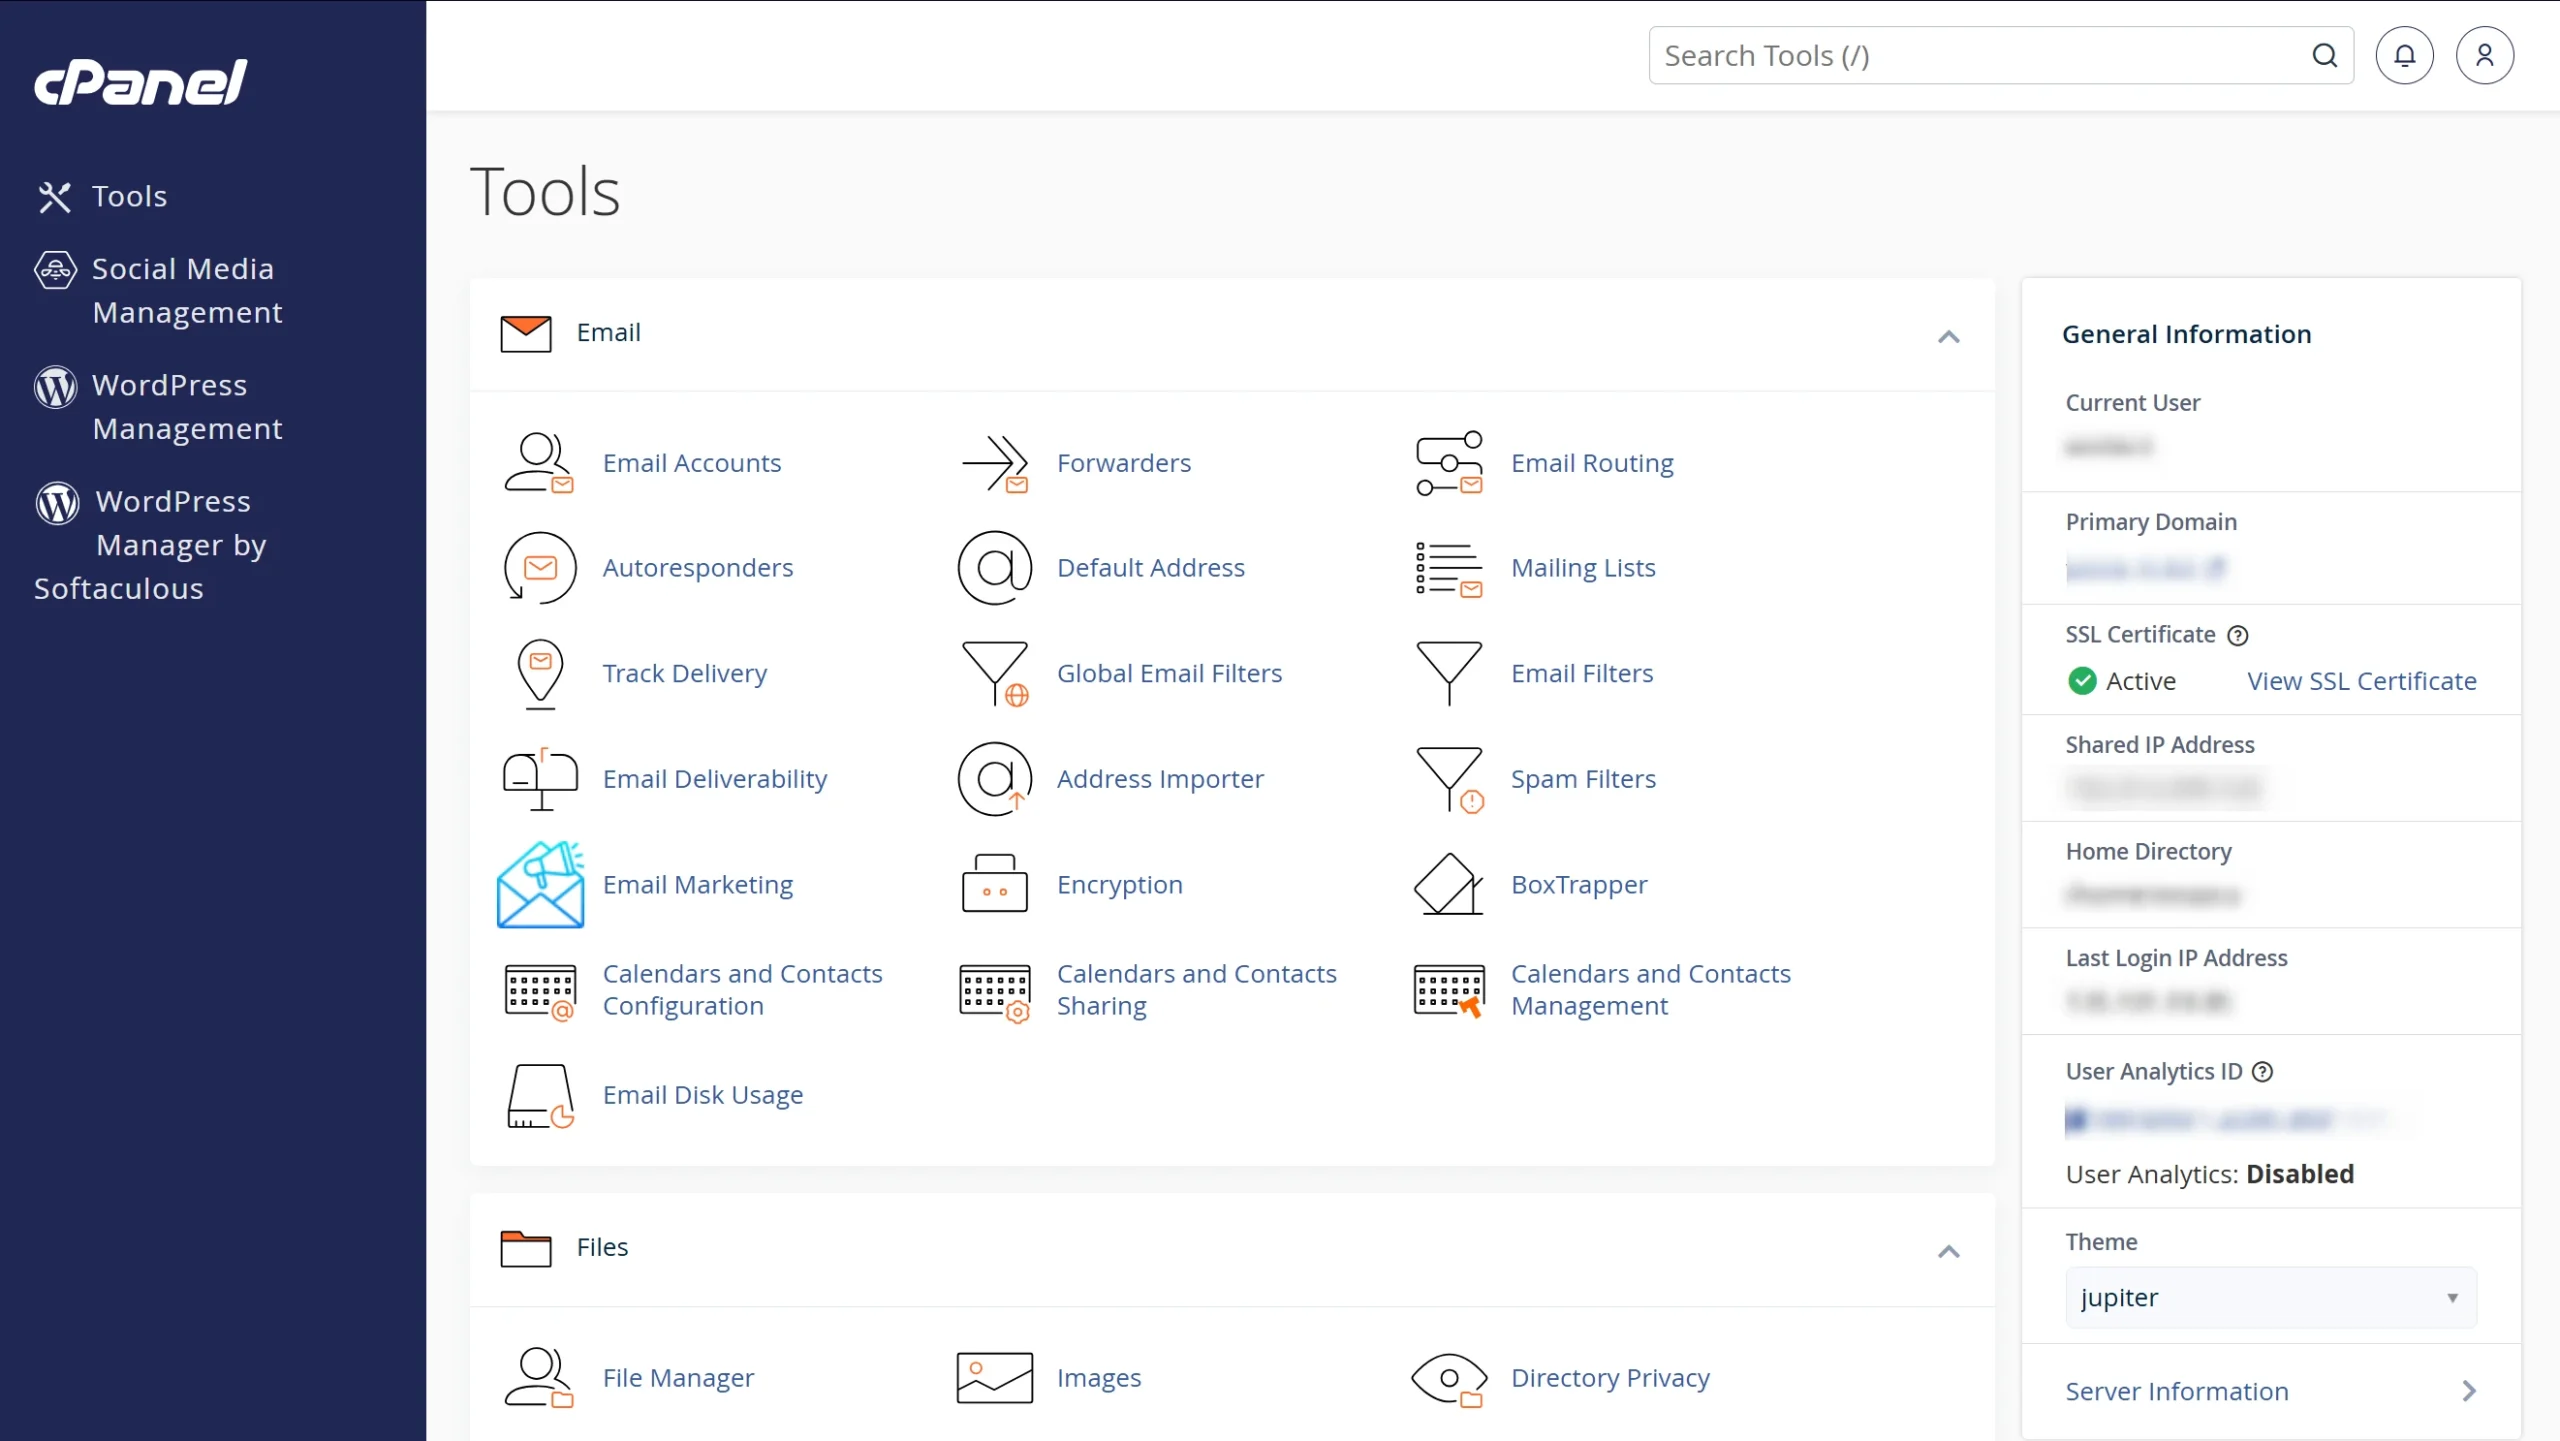Screen dimensions: 2560x1441
Task: Click the Mailing Lists icon
Action: 1449,569
